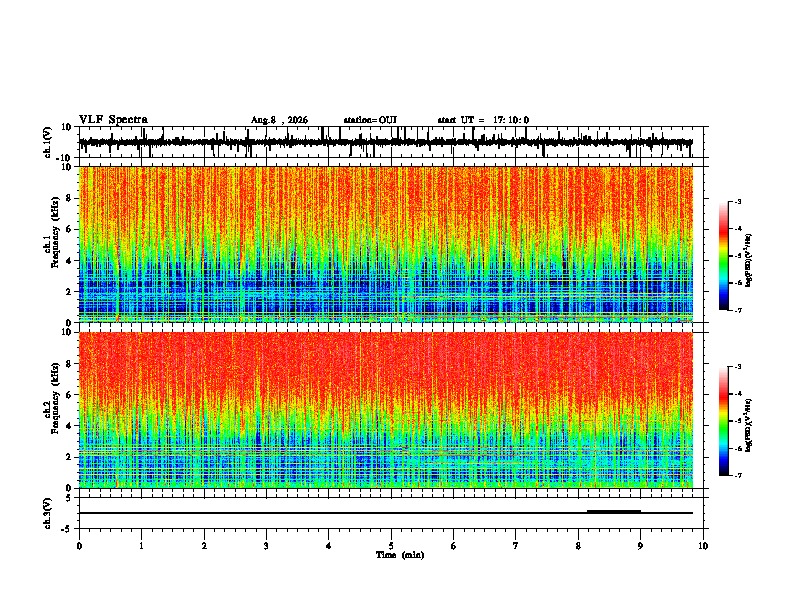The width and height of the screenshot is (792, 612).
Task: Click the ch.1 "Frequency (kHz)" axis label
Action: point(54,232)
